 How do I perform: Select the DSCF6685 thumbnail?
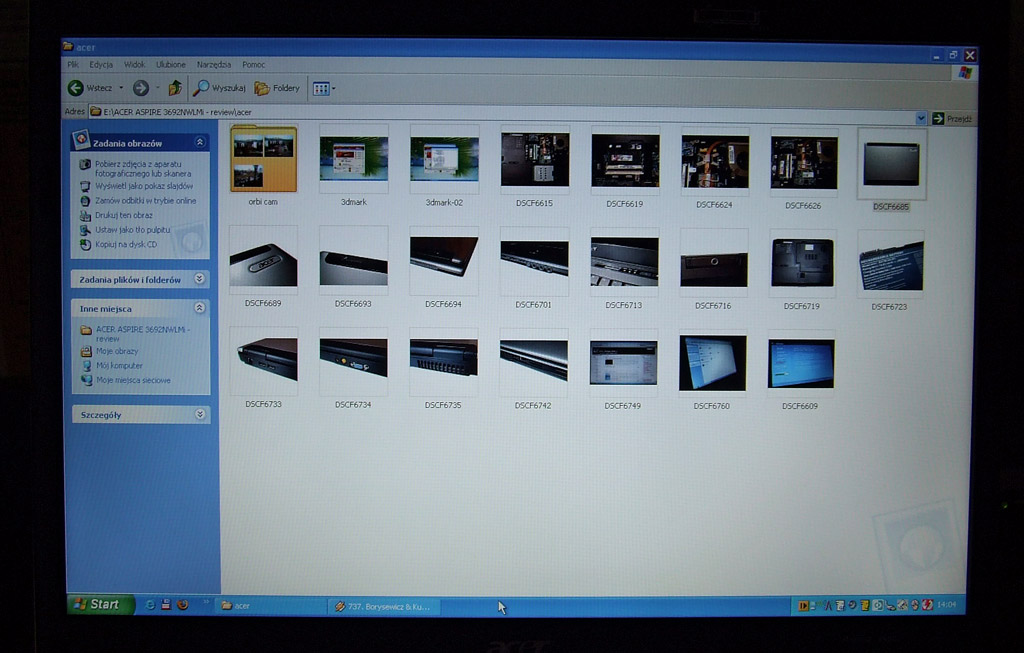(x=891, y=163)
